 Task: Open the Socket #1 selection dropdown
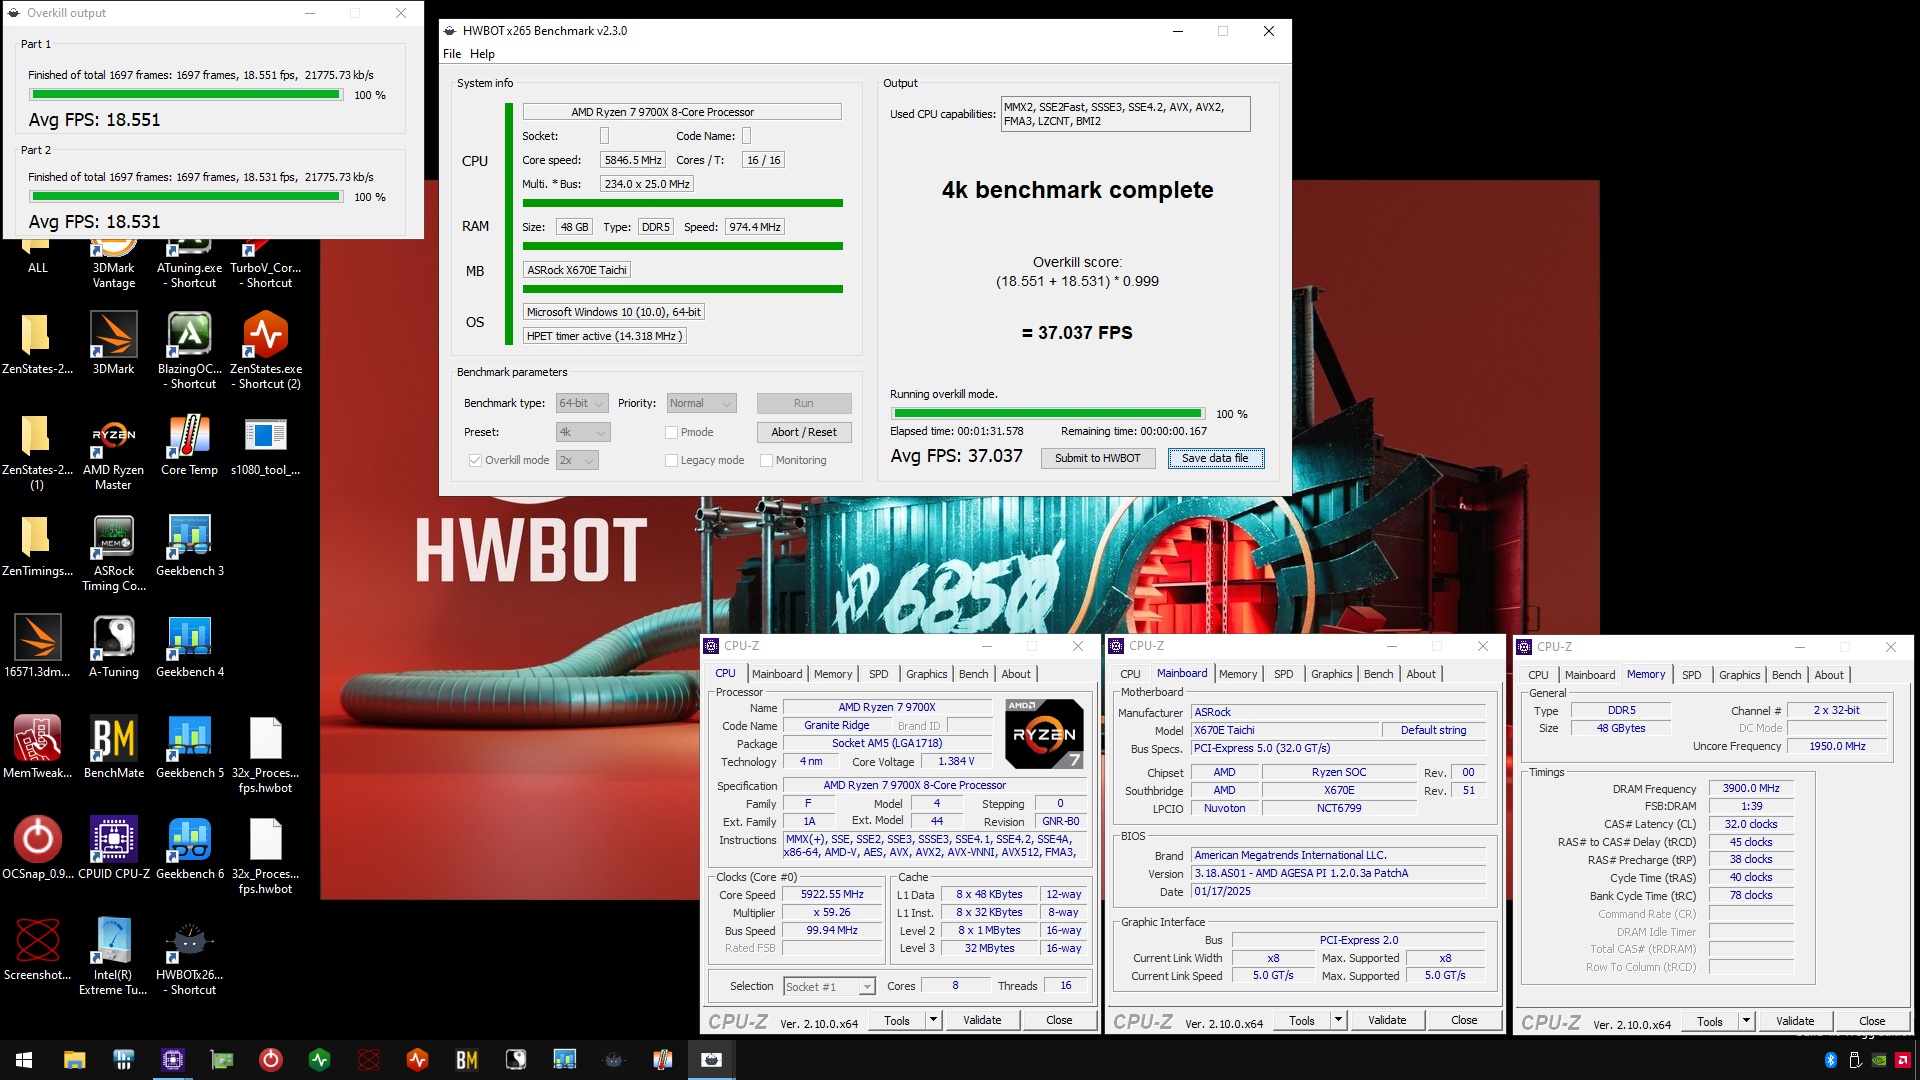pyautogui.click(x=829, y=986)
